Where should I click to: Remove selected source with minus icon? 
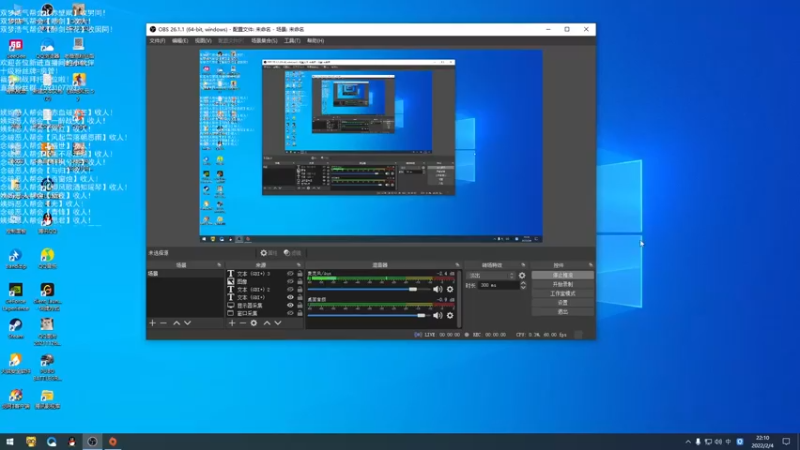[243, 323]
